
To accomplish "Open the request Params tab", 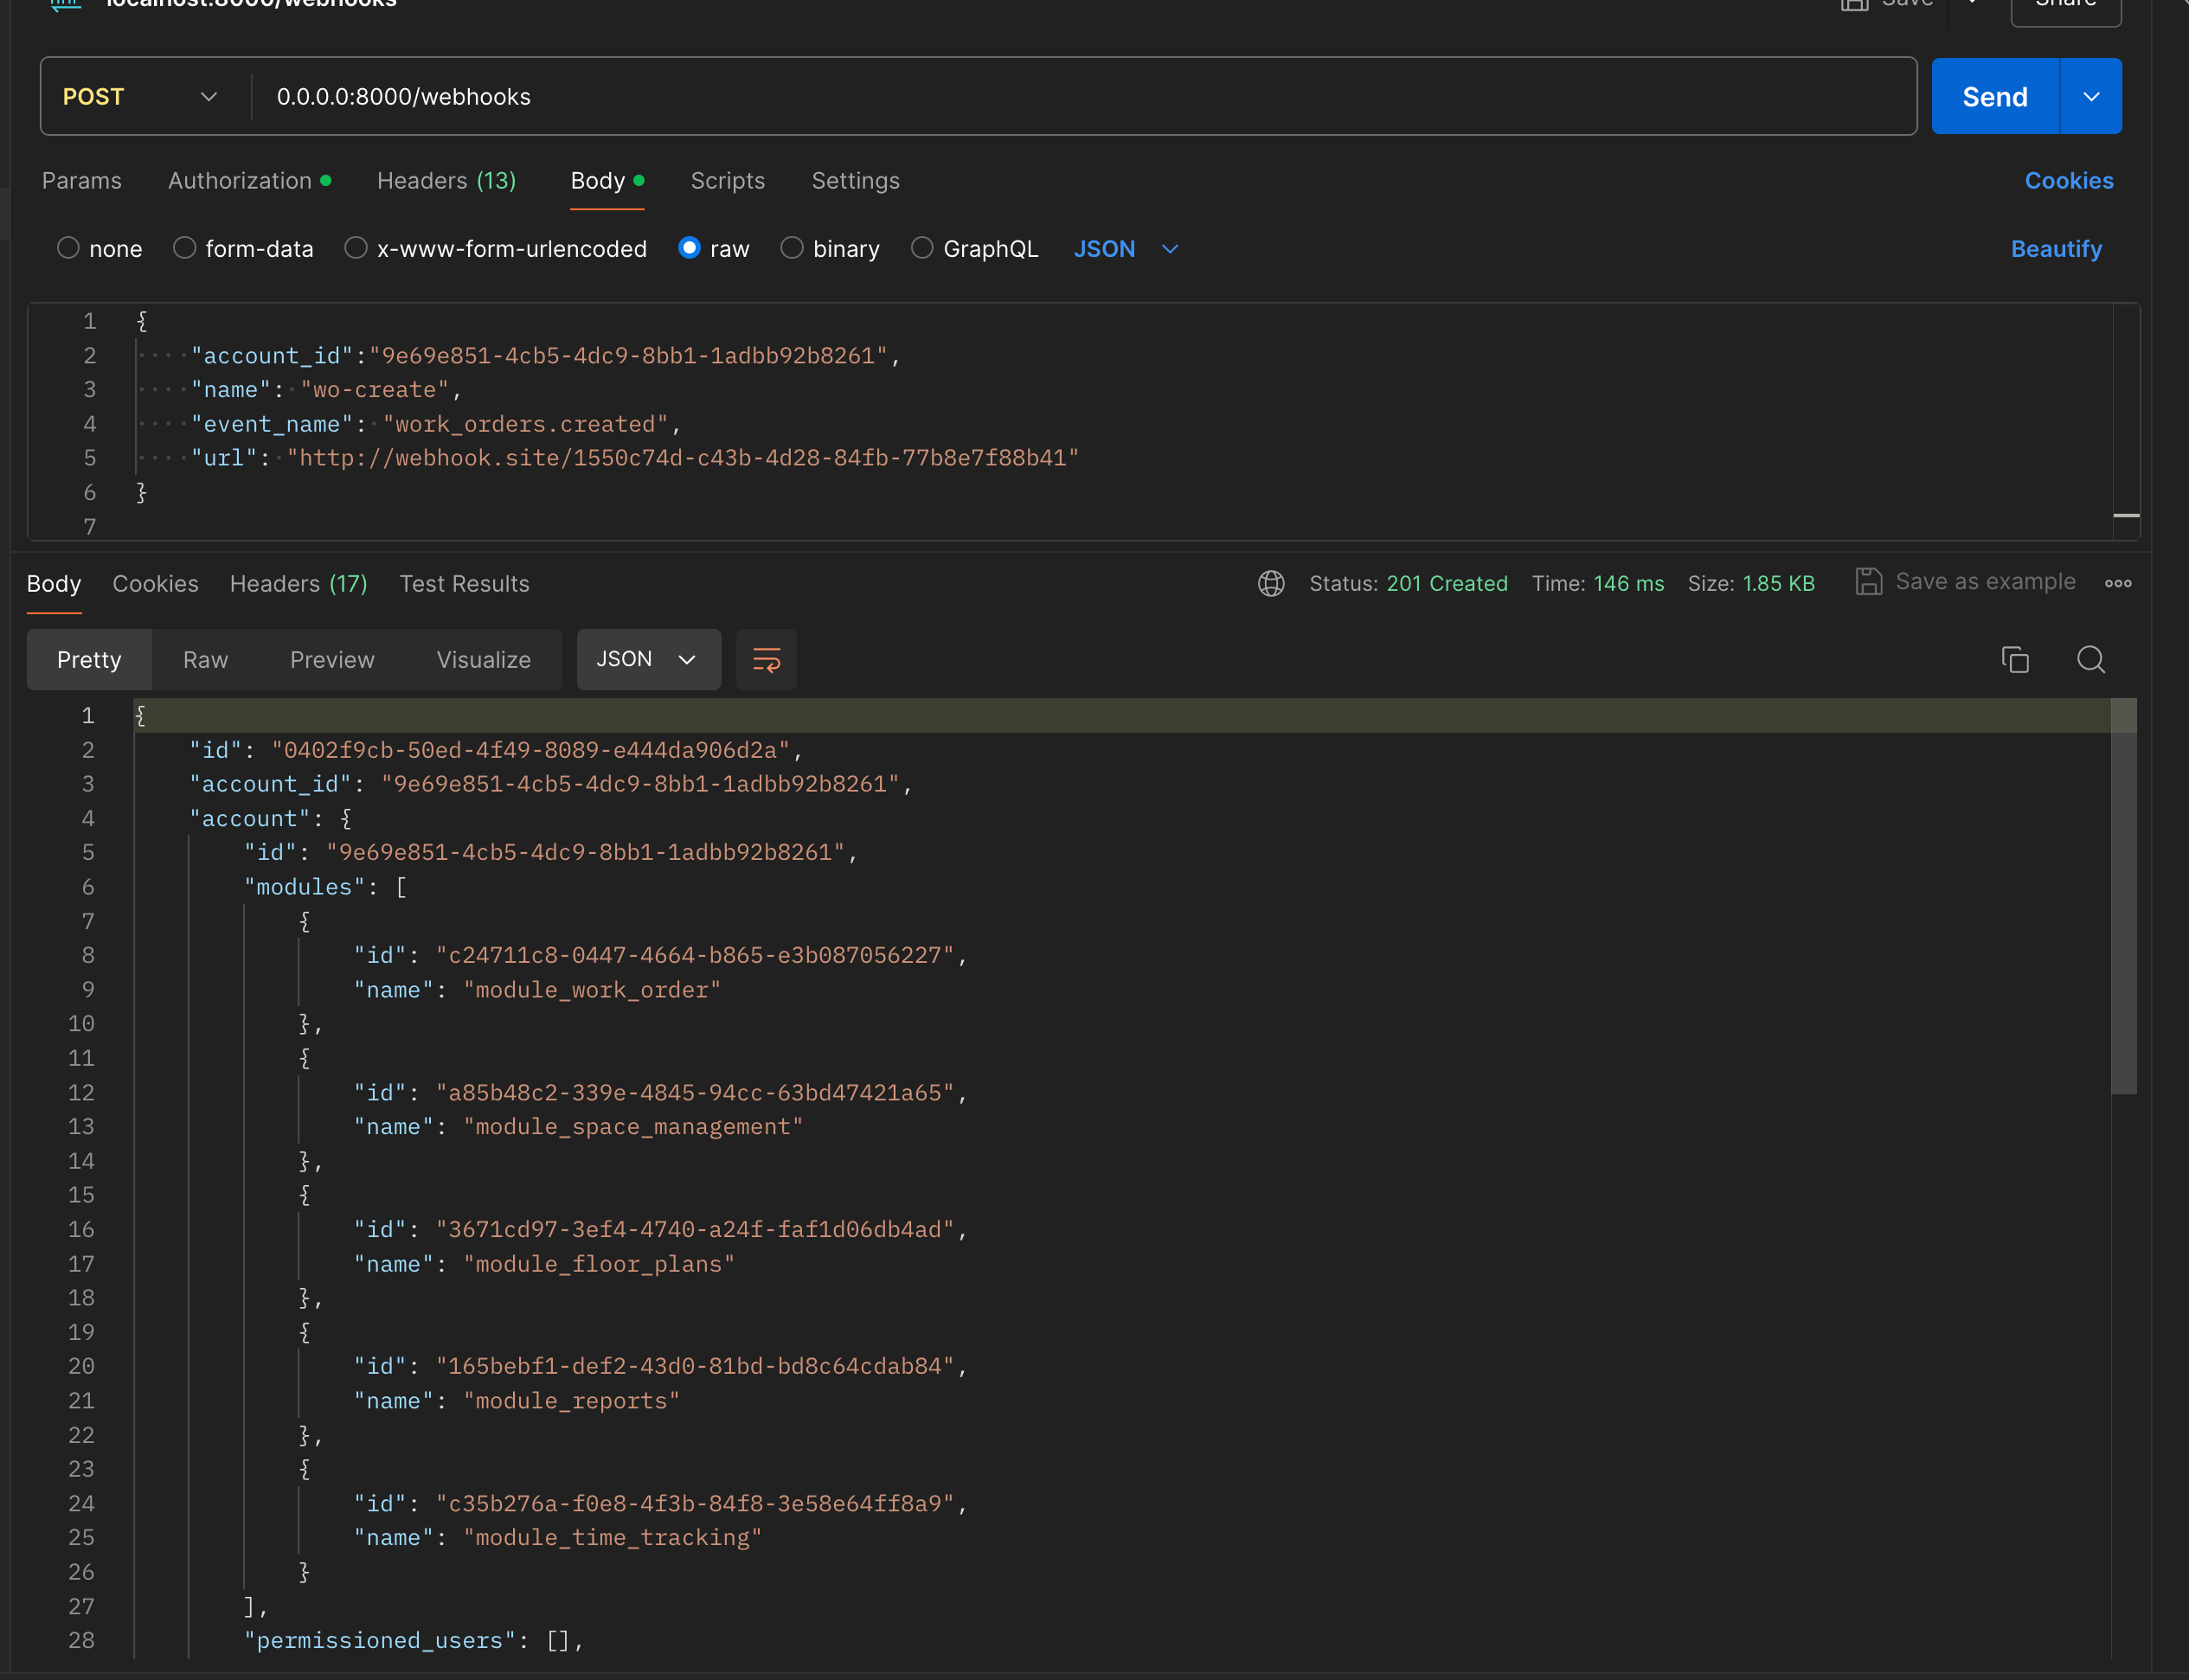I will coord(82,181).
